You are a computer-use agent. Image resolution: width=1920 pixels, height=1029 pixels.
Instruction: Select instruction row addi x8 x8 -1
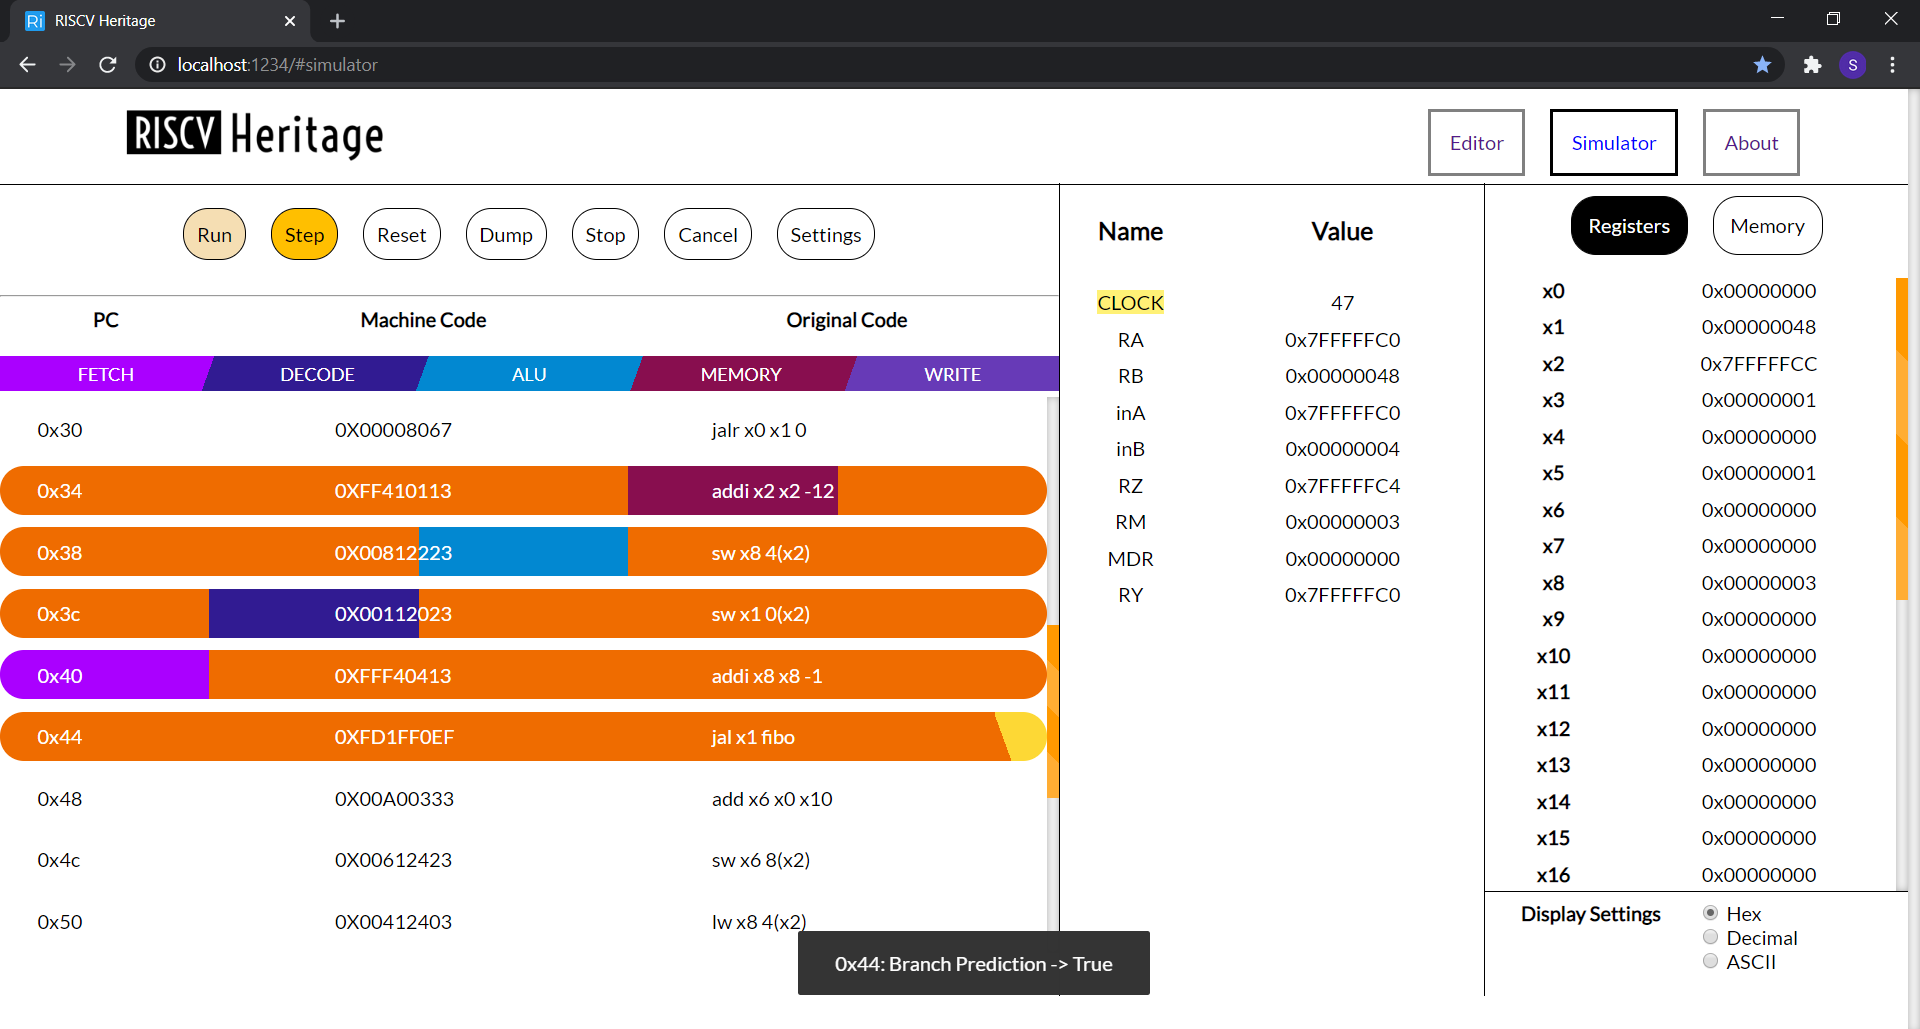pos(523,676)
